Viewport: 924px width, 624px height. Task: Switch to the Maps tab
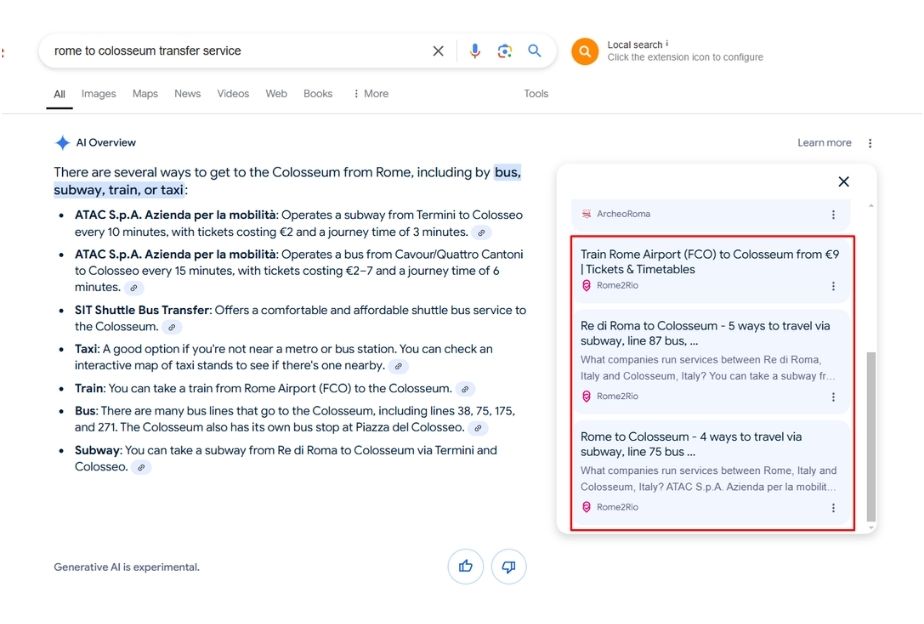click(145, 94)
